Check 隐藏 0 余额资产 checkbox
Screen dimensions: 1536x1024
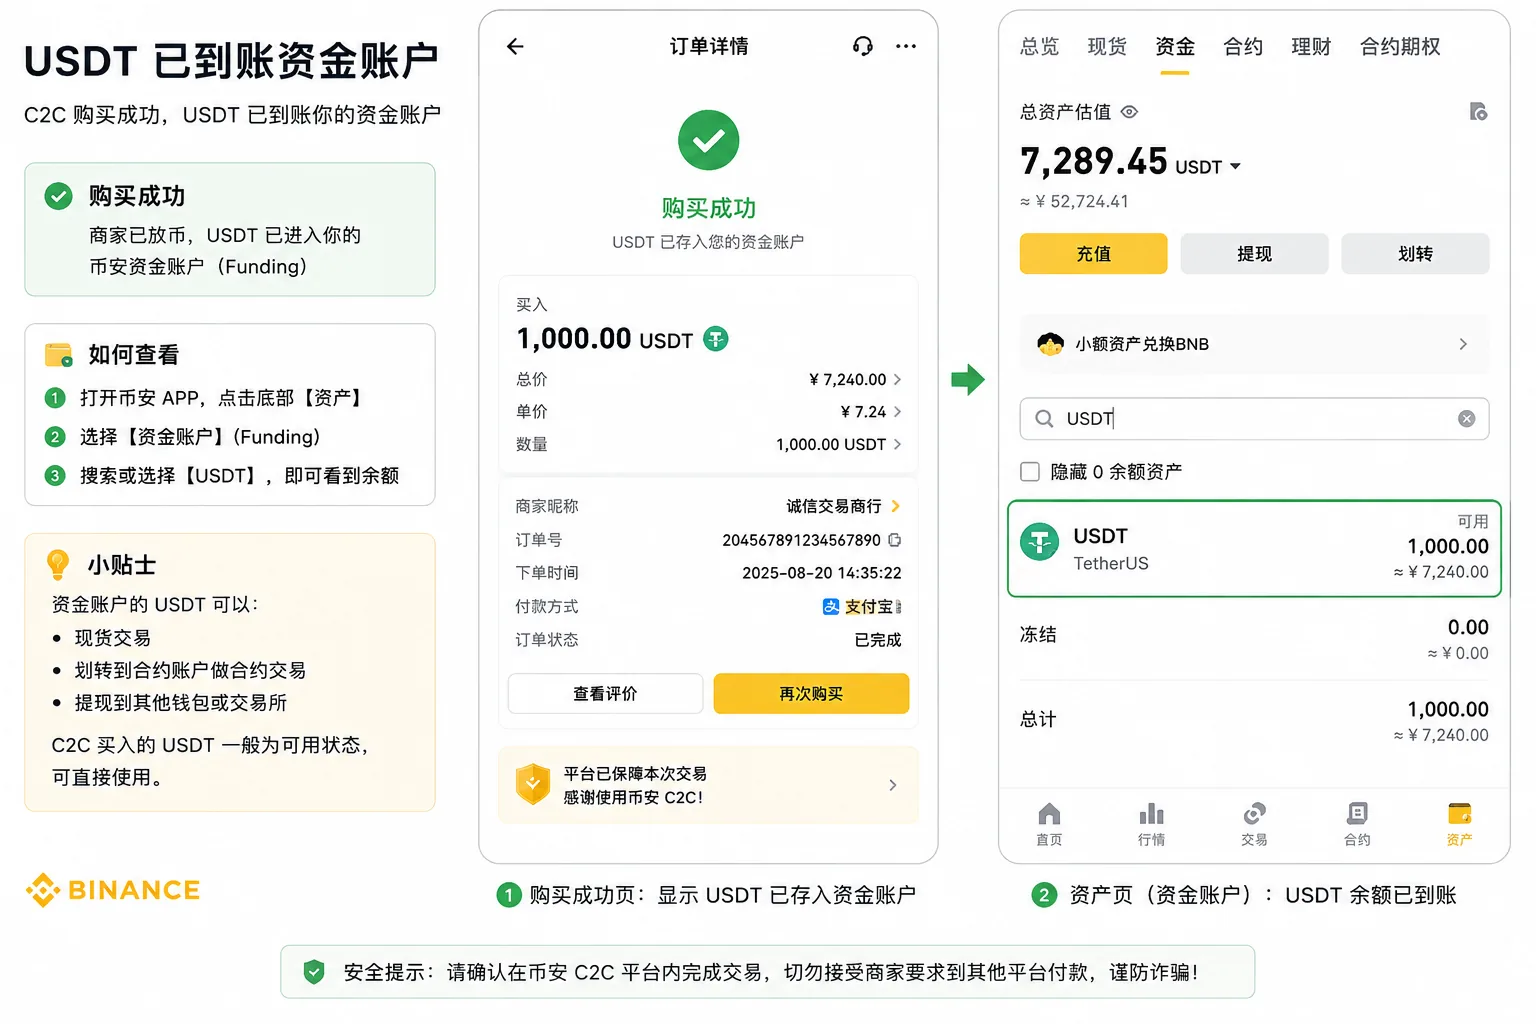[1029, 471]
